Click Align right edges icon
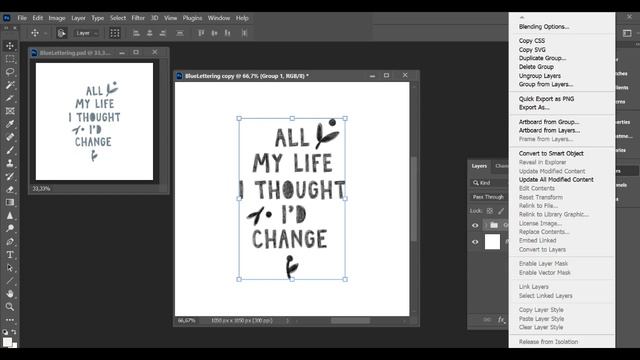 162,33
